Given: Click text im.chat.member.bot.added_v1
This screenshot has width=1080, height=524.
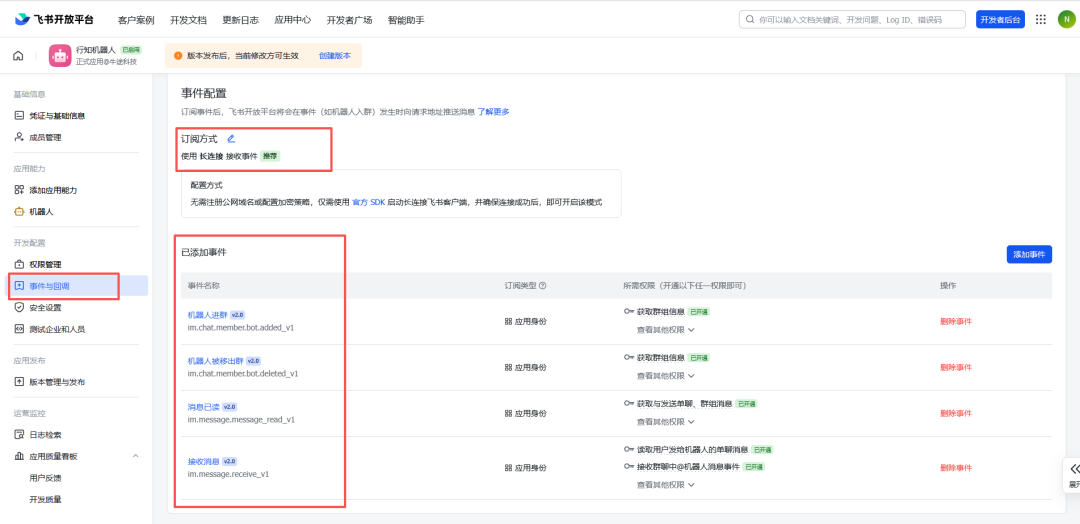Looking at the screenshot, I should click(241, 328).
